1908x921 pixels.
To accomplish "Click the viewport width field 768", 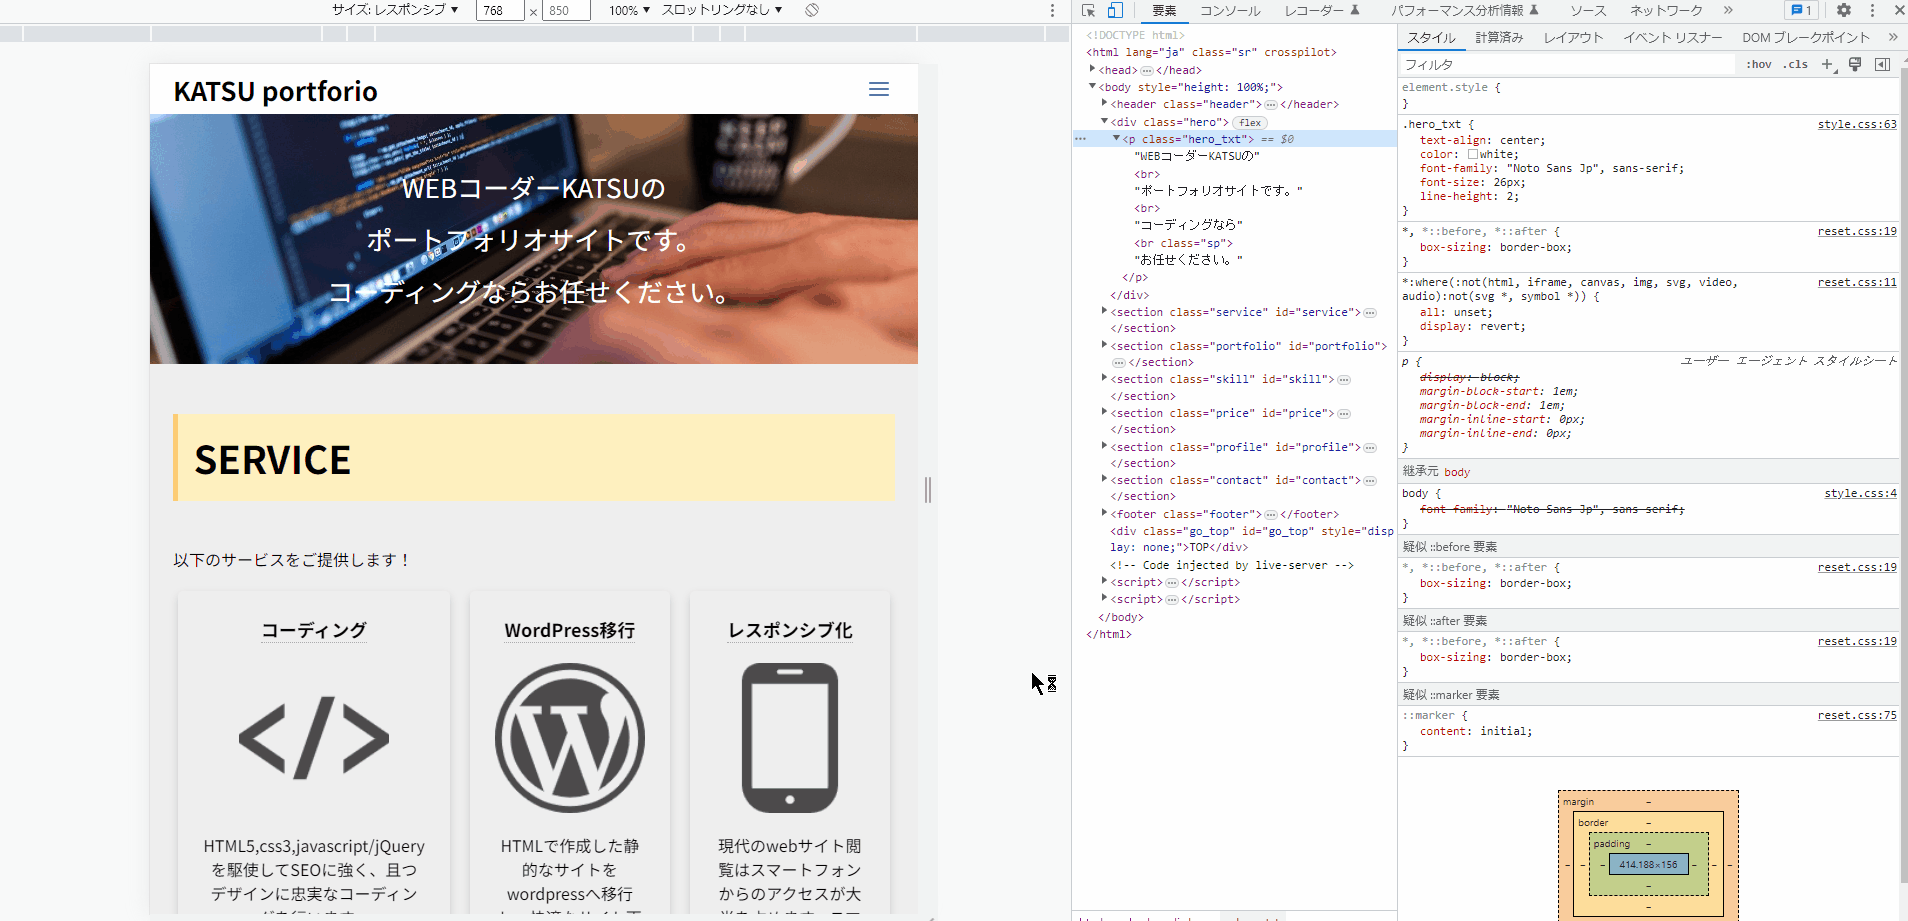I will pos(500,10).
